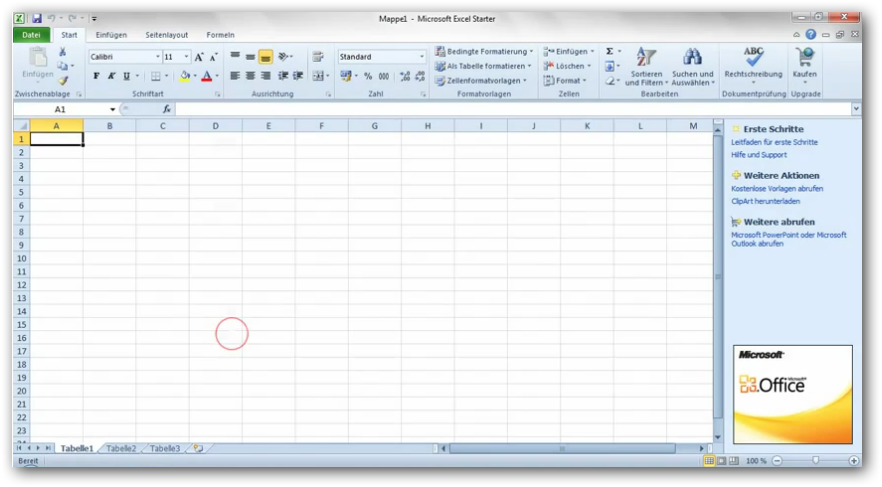
Task: Apply red font color A swatch
Action: coord(206,76)
